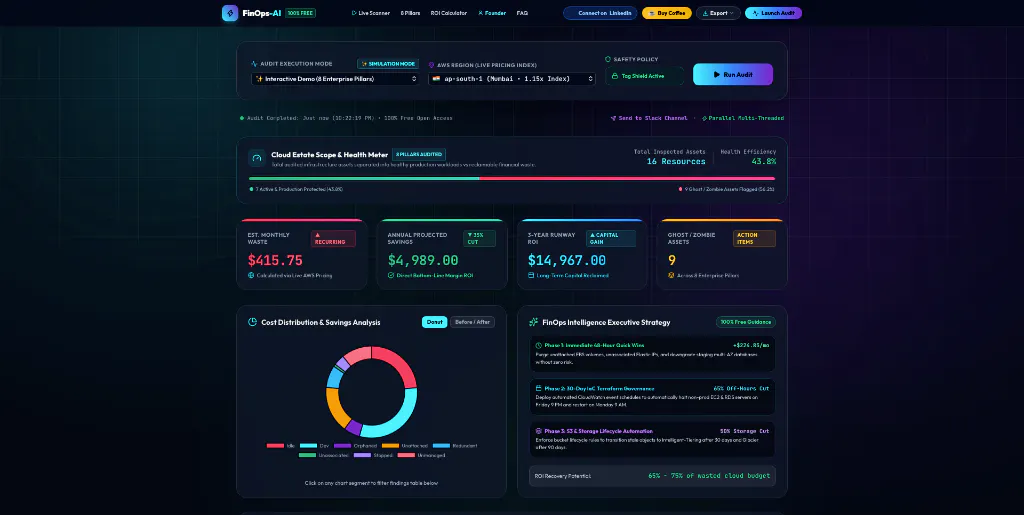Open the ROI Calculator nav item

(x=449, y=13)
